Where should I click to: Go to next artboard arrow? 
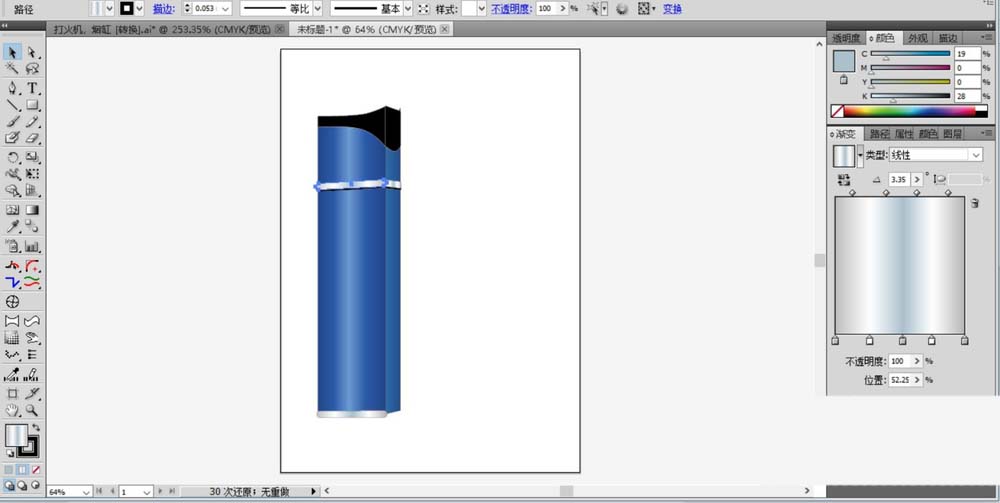coord(160,492)
